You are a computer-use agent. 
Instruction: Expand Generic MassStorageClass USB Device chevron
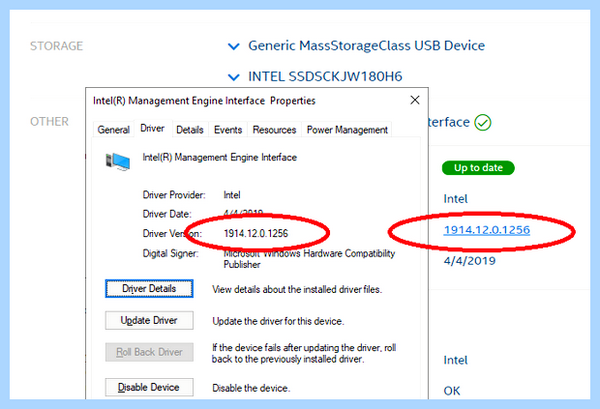(x=233, y=47)
